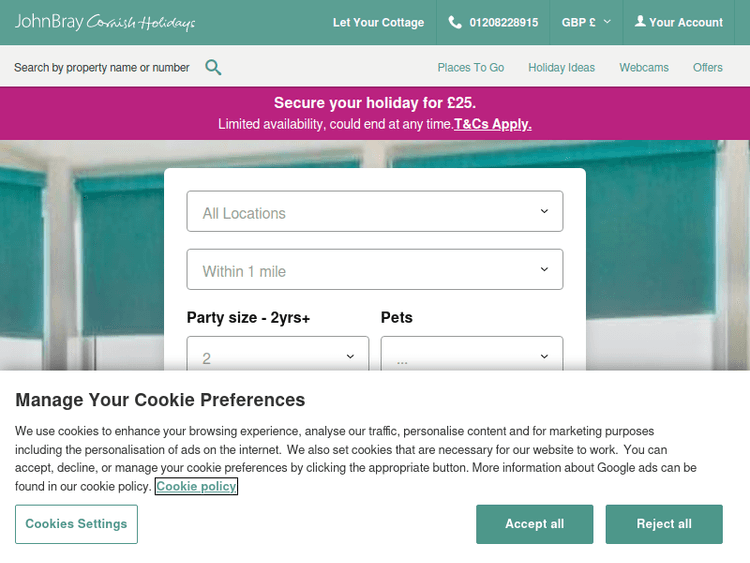Open the GBP £ currency dropdown
The width and height of the screenshot is (750, 563).
coord(586,22)
